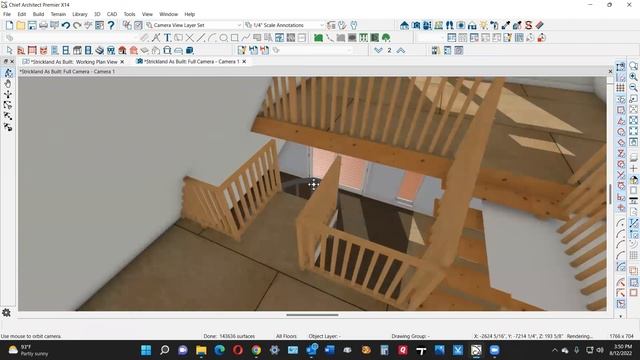Save the plan with floppy disk icon
The height and width of the screenshot is (360, 640).
click(32, 25)
